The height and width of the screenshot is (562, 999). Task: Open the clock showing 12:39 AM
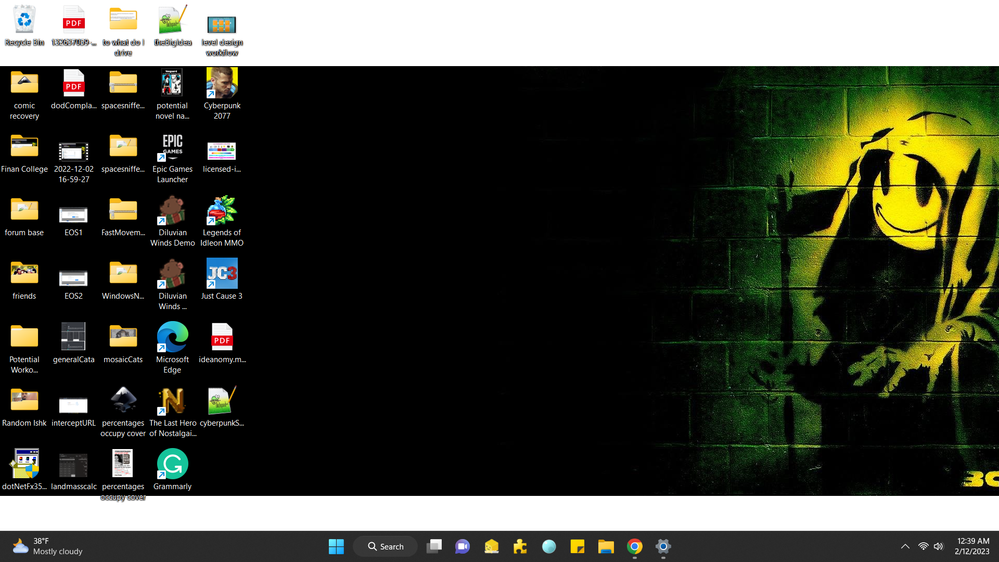click(x=972, y=546)
